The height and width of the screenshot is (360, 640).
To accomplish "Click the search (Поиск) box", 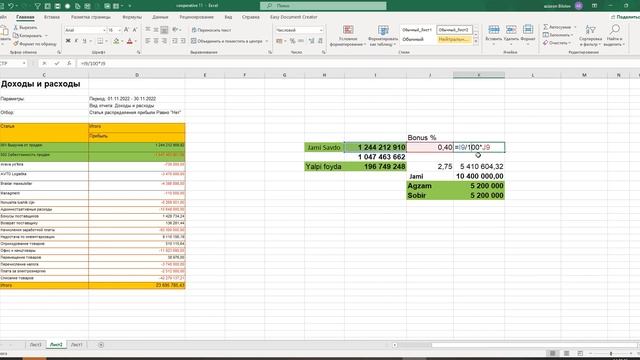I will [x=323, y=6].
